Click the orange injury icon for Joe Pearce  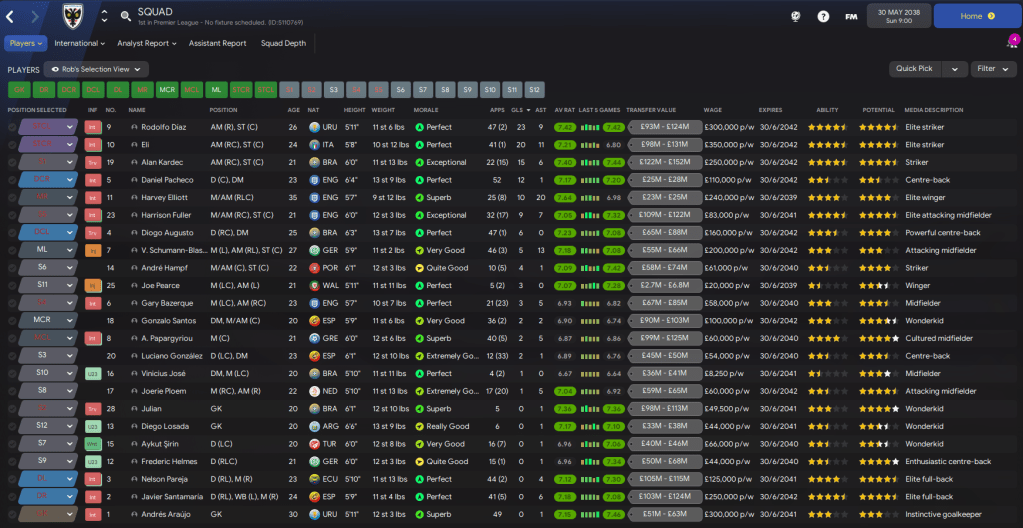coord(93,285)
